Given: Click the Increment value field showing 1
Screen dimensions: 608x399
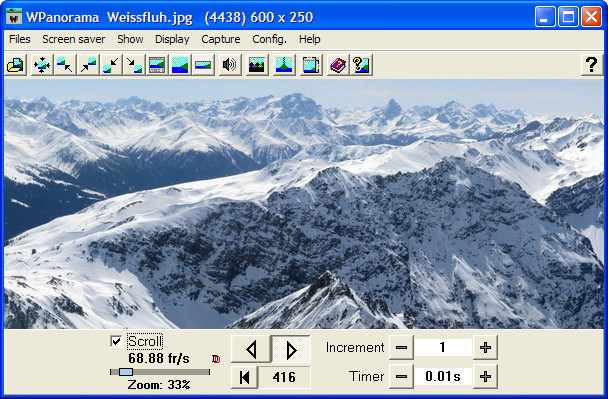Looking at the screenshot, I should click(443, 347).
